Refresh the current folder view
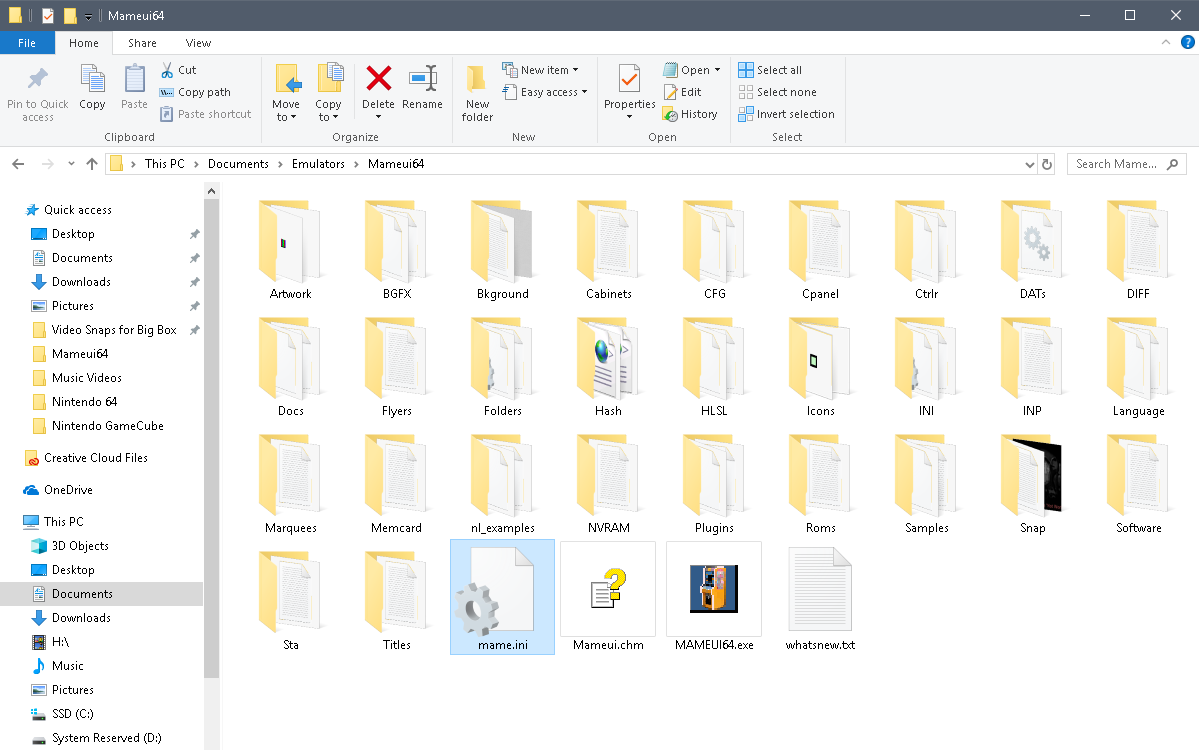Image resolution: width=1199 pixels, height=750 pixels. pyautogui.click(x=1047, y=164)
